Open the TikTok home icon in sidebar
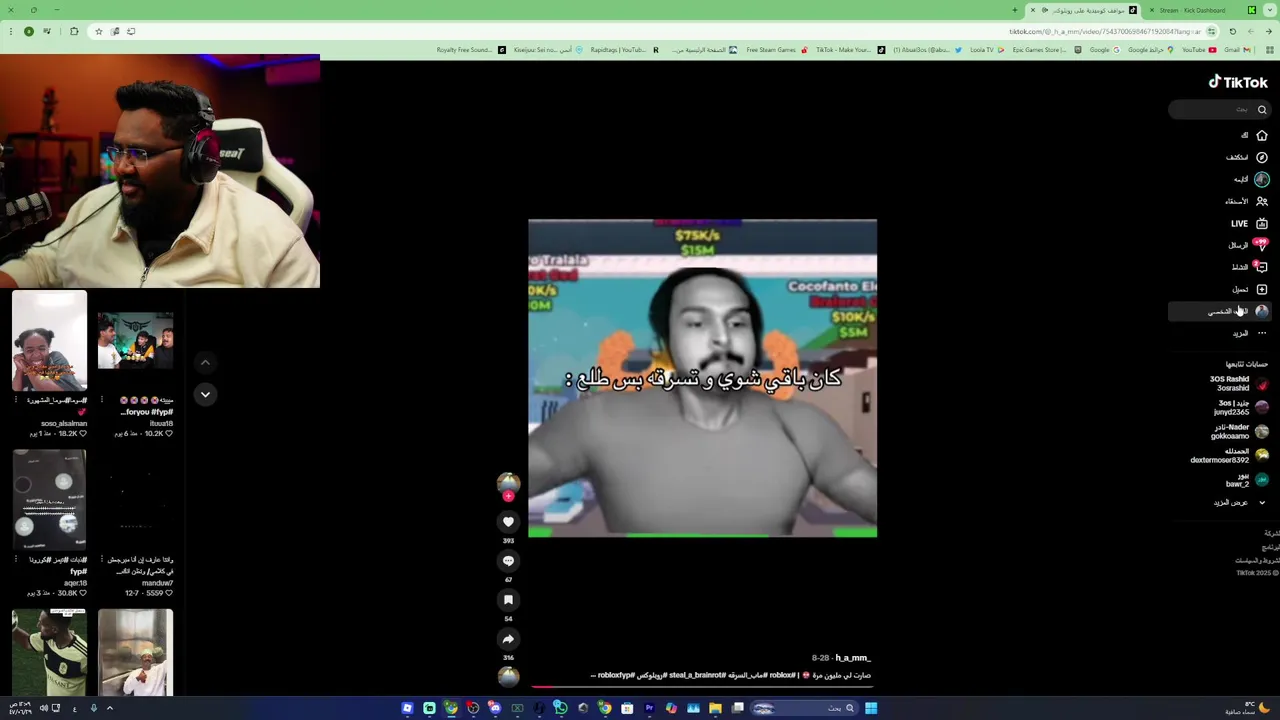The height and width of the screenshot is (720, 1280). (x=1262, y=135)
